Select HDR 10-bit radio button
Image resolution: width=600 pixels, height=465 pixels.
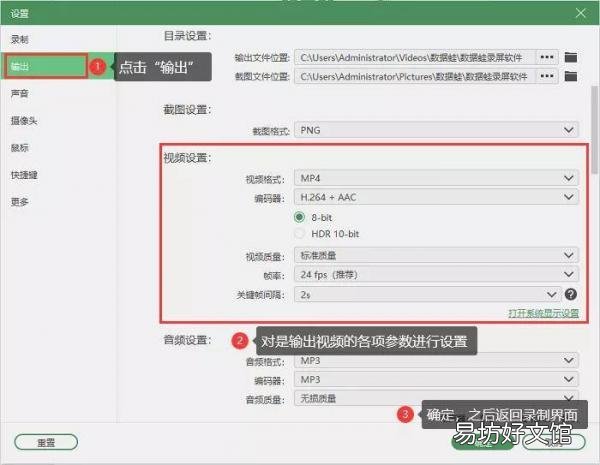299,233
